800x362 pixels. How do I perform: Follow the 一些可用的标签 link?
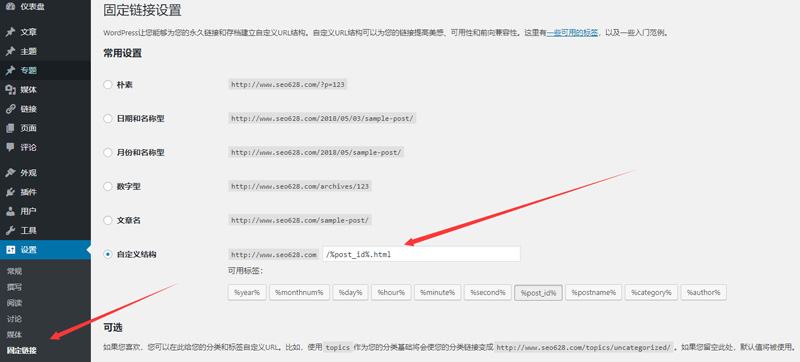coord(572,33)
